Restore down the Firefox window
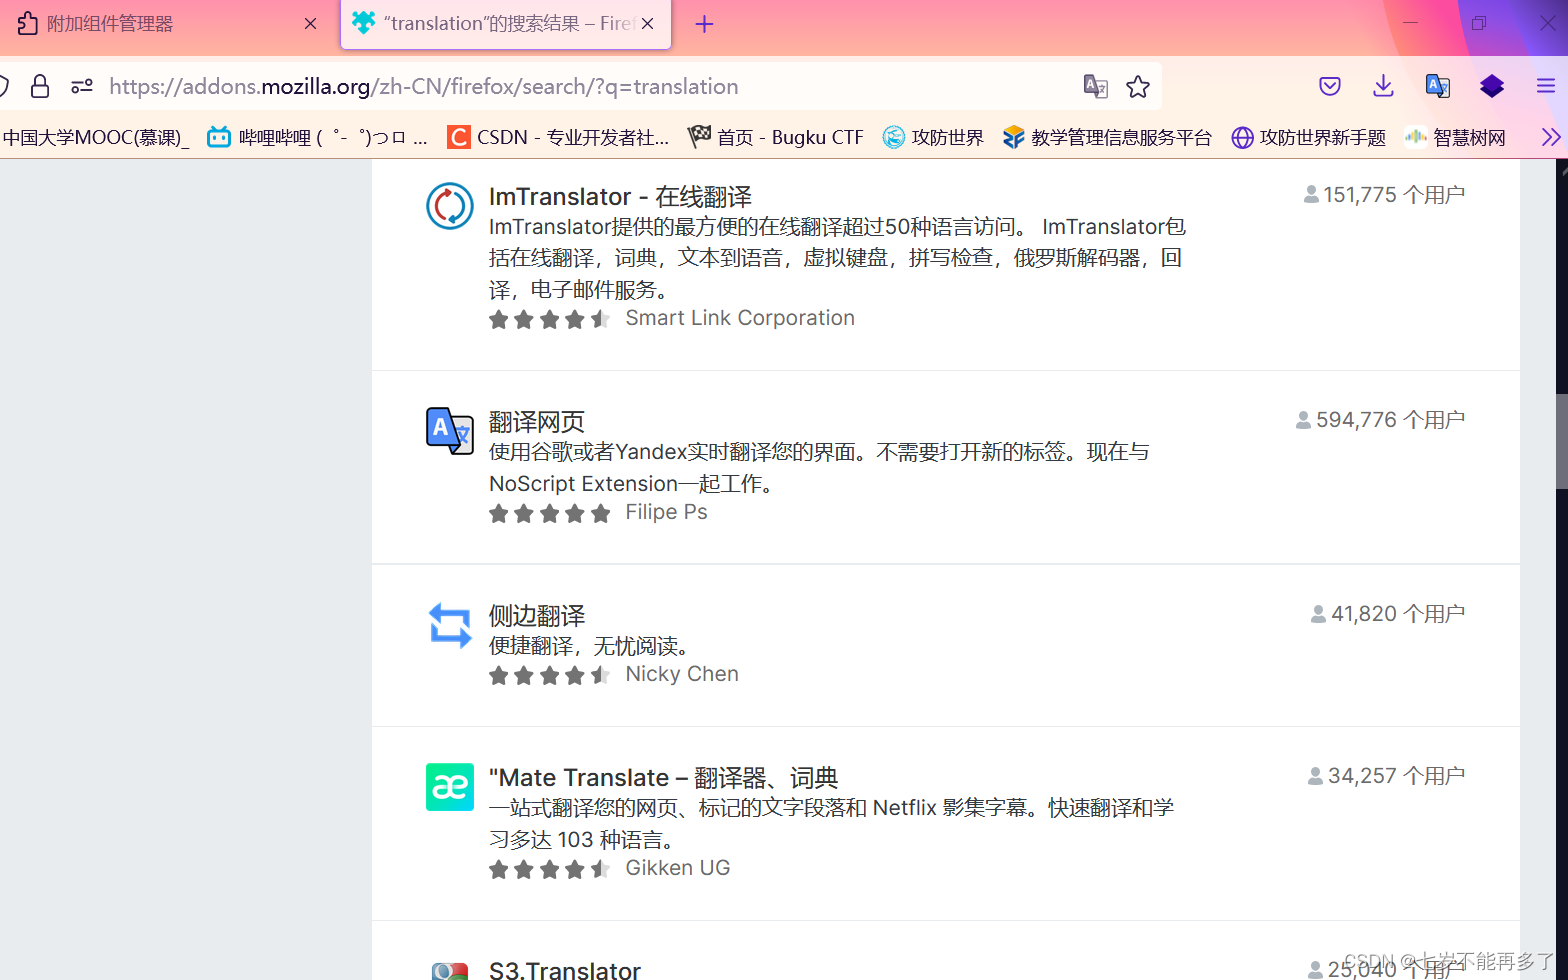Screen dimensions: 1568x980 1479,23
